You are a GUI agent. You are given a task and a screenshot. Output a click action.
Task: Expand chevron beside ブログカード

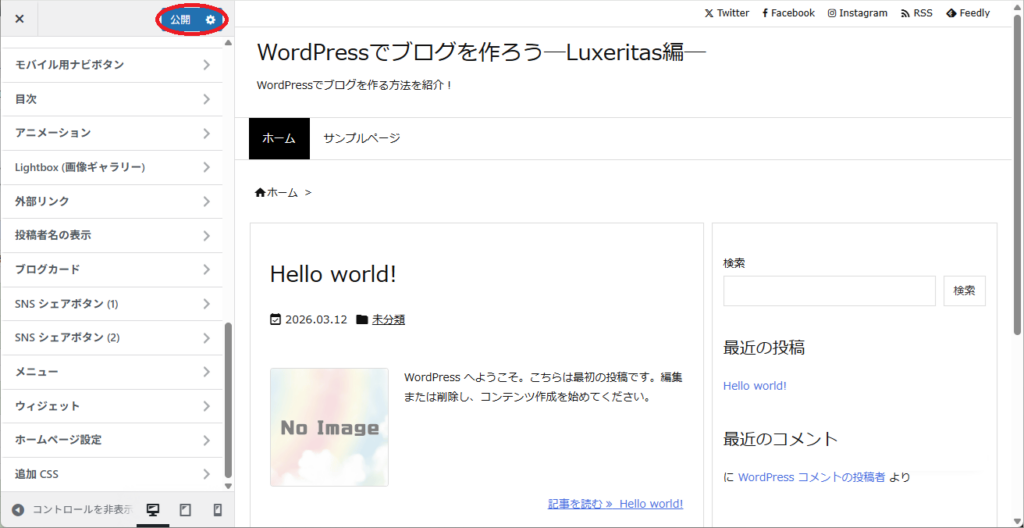click(x=206, y=269)
